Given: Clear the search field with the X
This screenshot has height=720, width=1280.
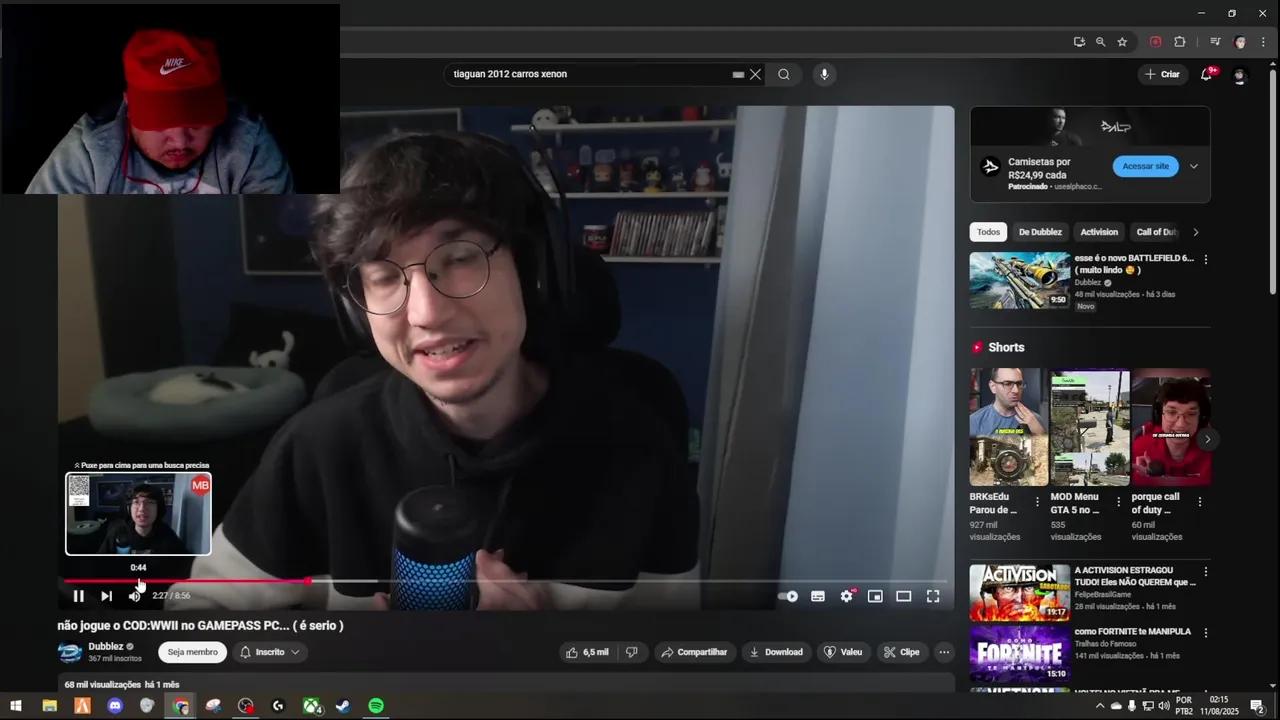Looking at the screenshot, I should pyautogui.click(x=755, y=73).
